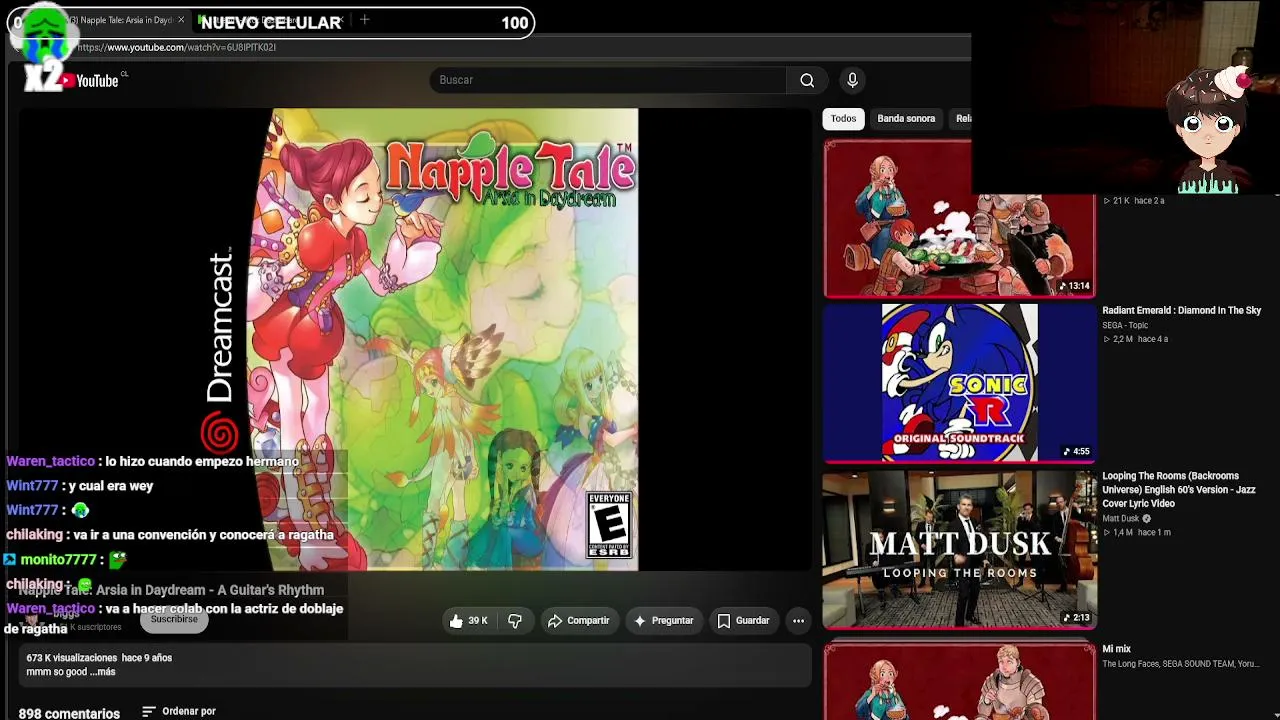The width and height of the screenshot is (1280, 720).
Task: Share the video using Compartir
Action: pos(578,621)
